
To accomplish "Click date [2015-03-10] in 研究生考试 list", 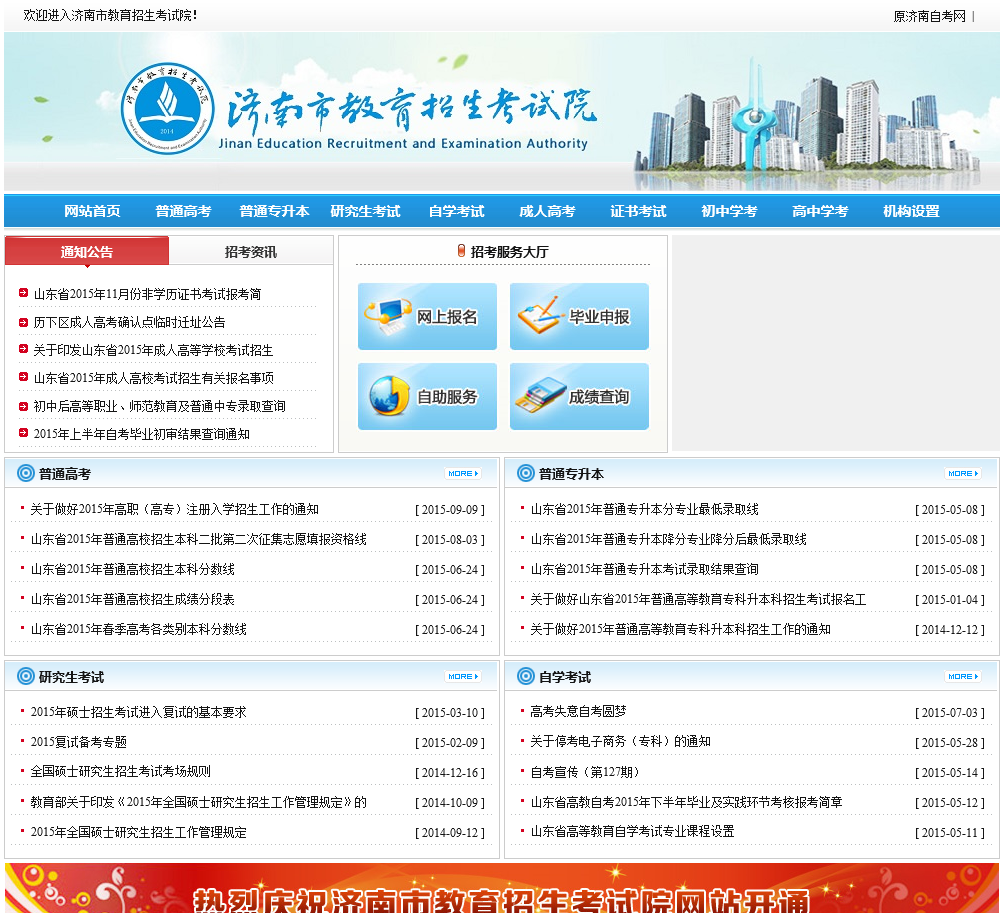I will 450,713.
